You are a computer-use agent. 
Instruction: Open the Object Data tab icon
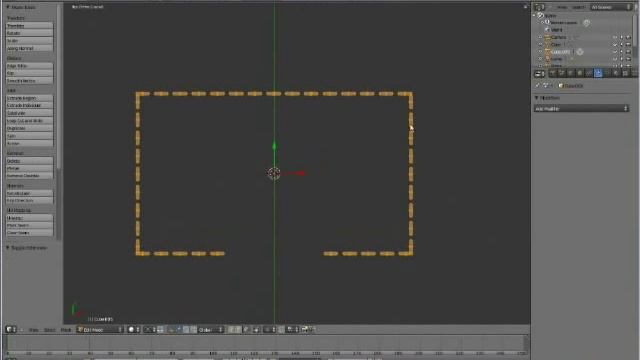pyautogui.click(x=607, y=73)
